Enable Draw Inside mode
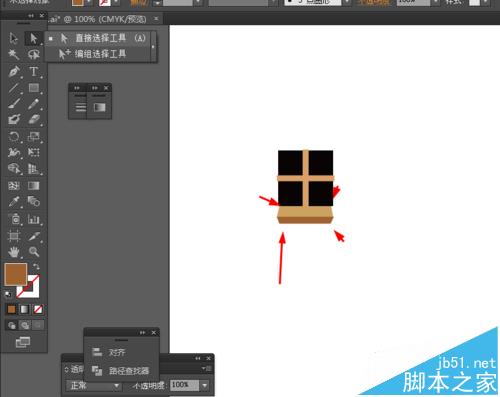Screen dimensions: 500x397 (38, 325)
